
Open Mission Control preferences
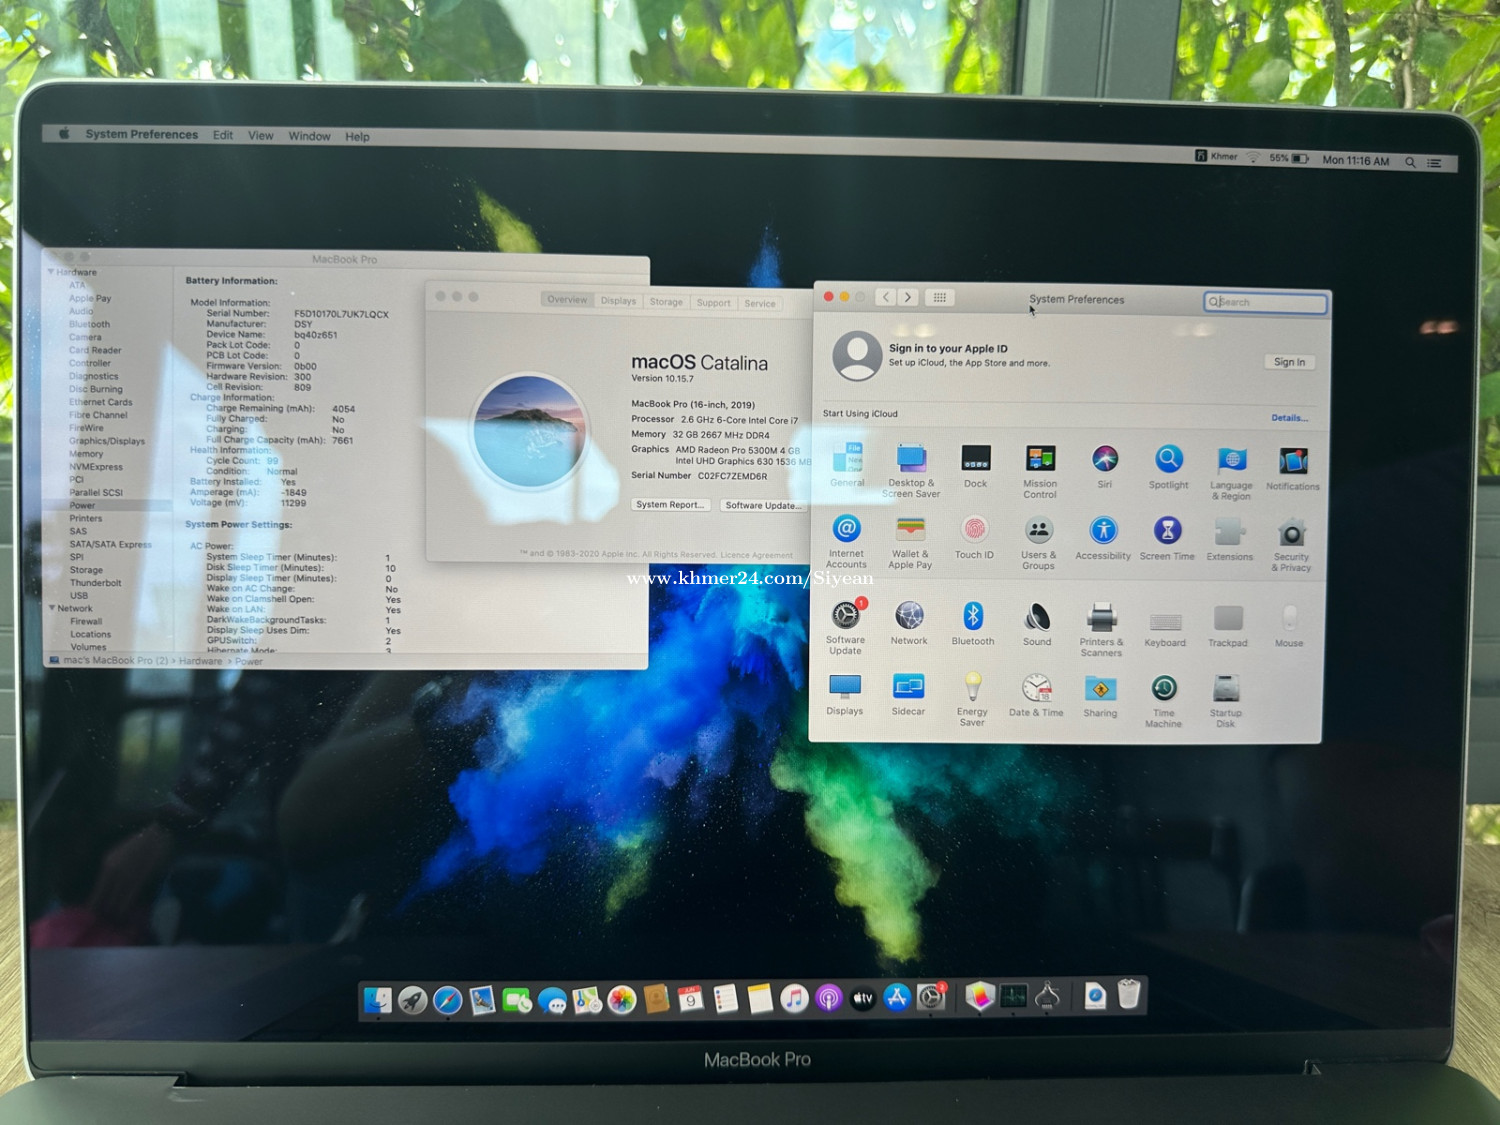click(x=1040, y=470)
